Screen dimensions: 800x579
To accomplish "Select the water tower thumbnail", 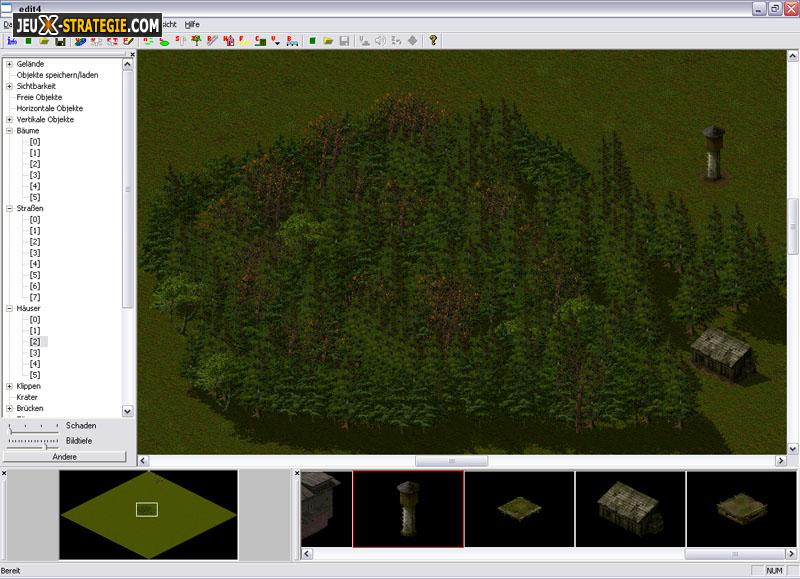I will (x=408, y=509).
